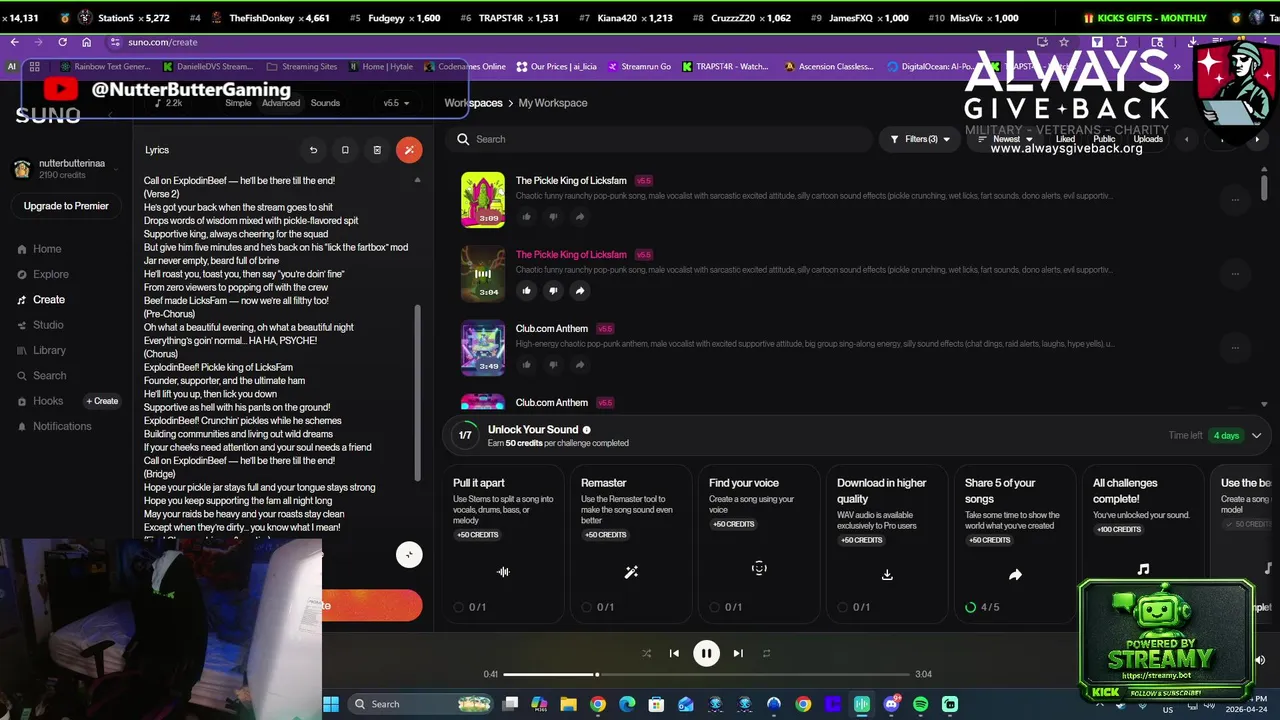The image size is (1280, 720).
Task: Click the music note on All challenges complete card
Action: coord(1143,569)
